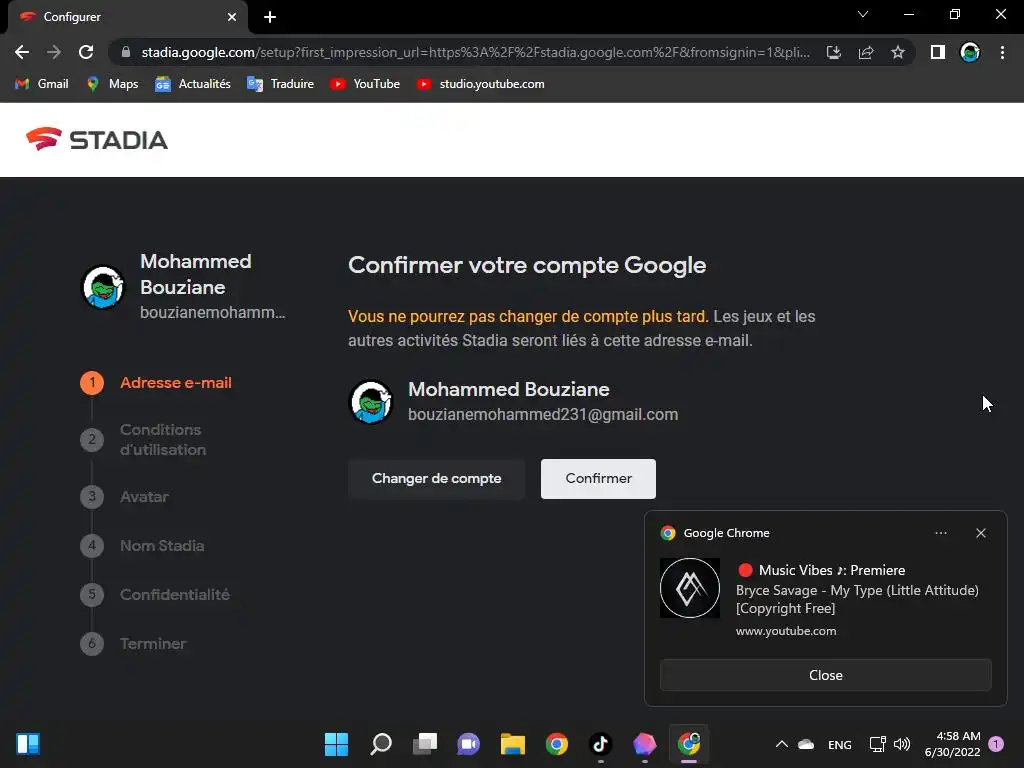Open Maps bookmark
Viewport: 1024px width, 768px height.
pos(112,84)
